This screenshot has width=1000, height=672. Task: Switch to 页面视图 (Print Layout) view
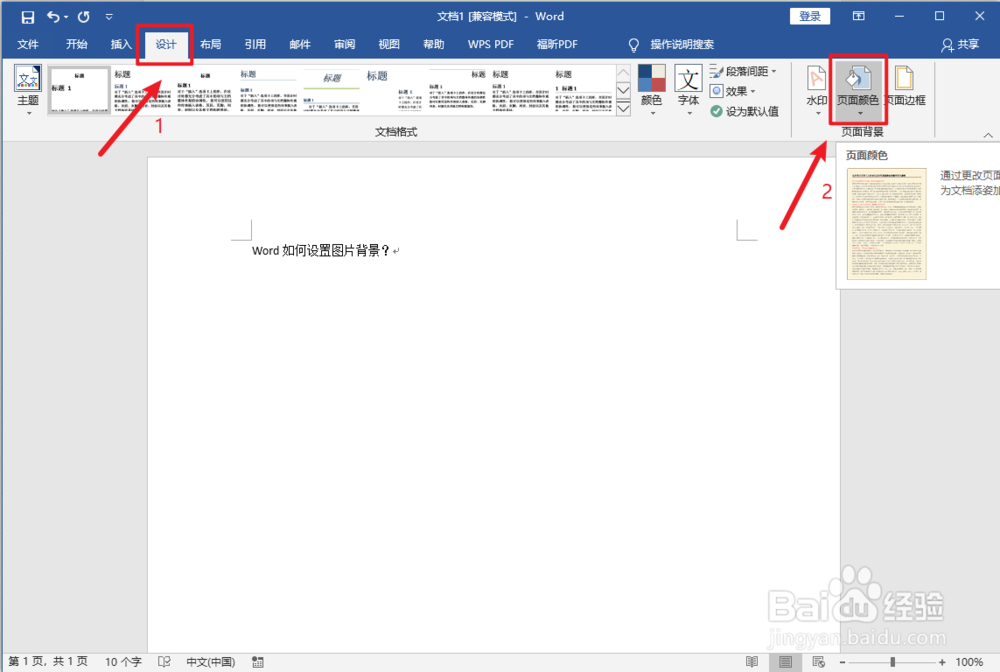click(785, 661)
